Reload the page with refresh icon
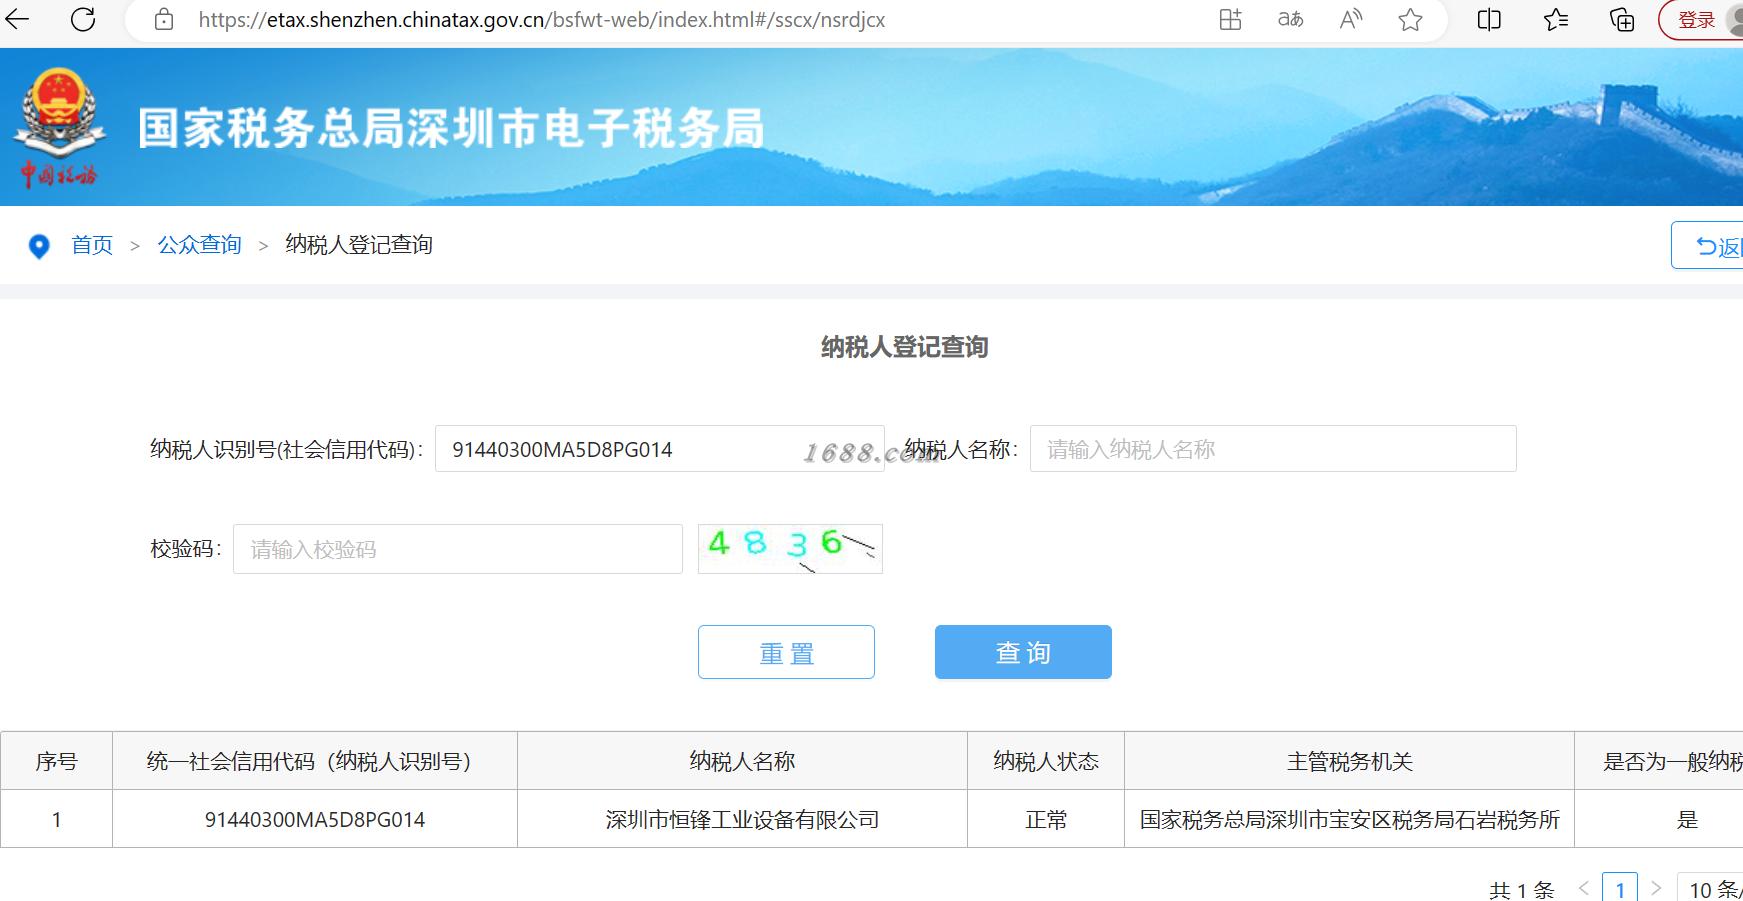 point(83,19)
